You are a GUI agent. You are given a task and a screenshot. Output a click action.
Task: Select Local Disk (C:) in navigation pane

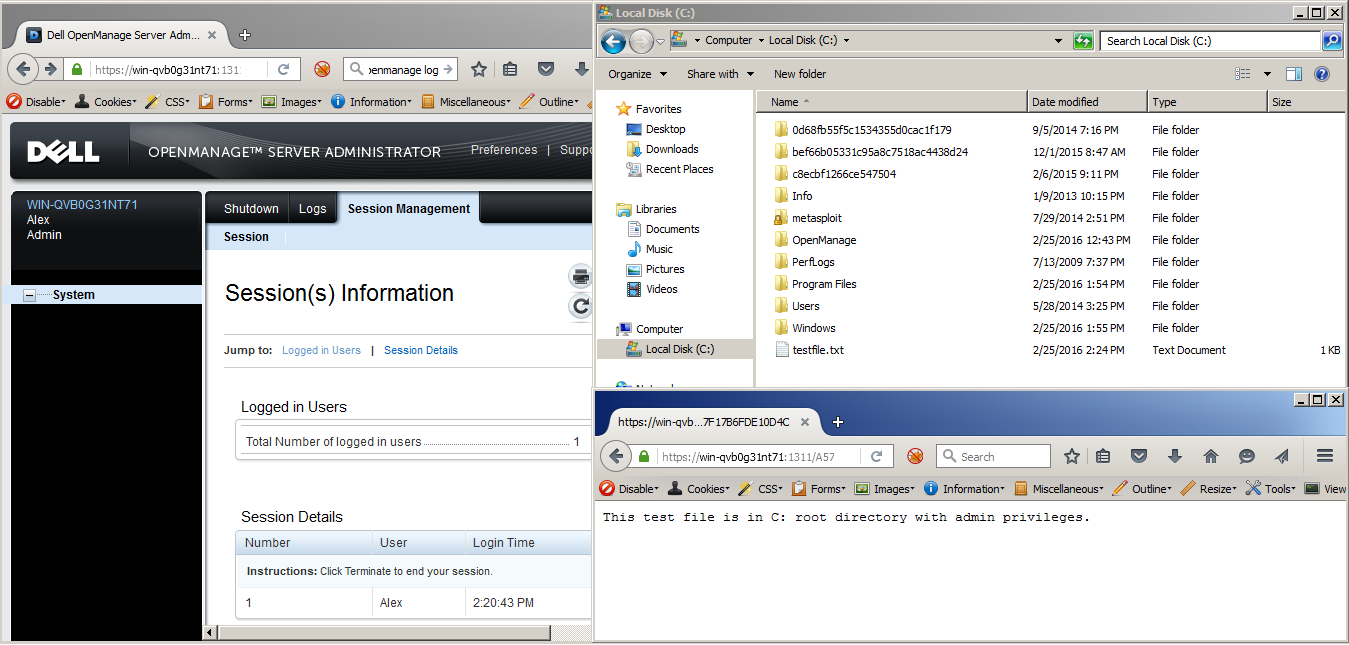[x=679, y=349]
